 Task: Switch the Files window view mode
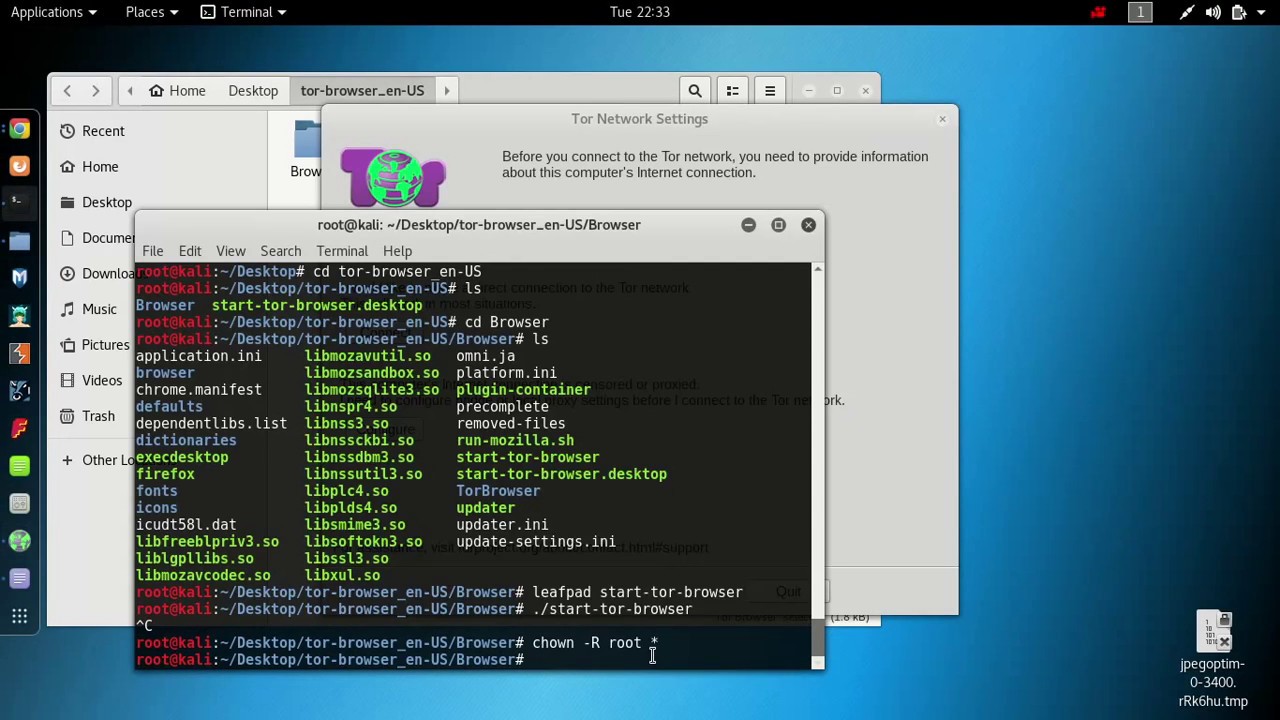[732, 91]
